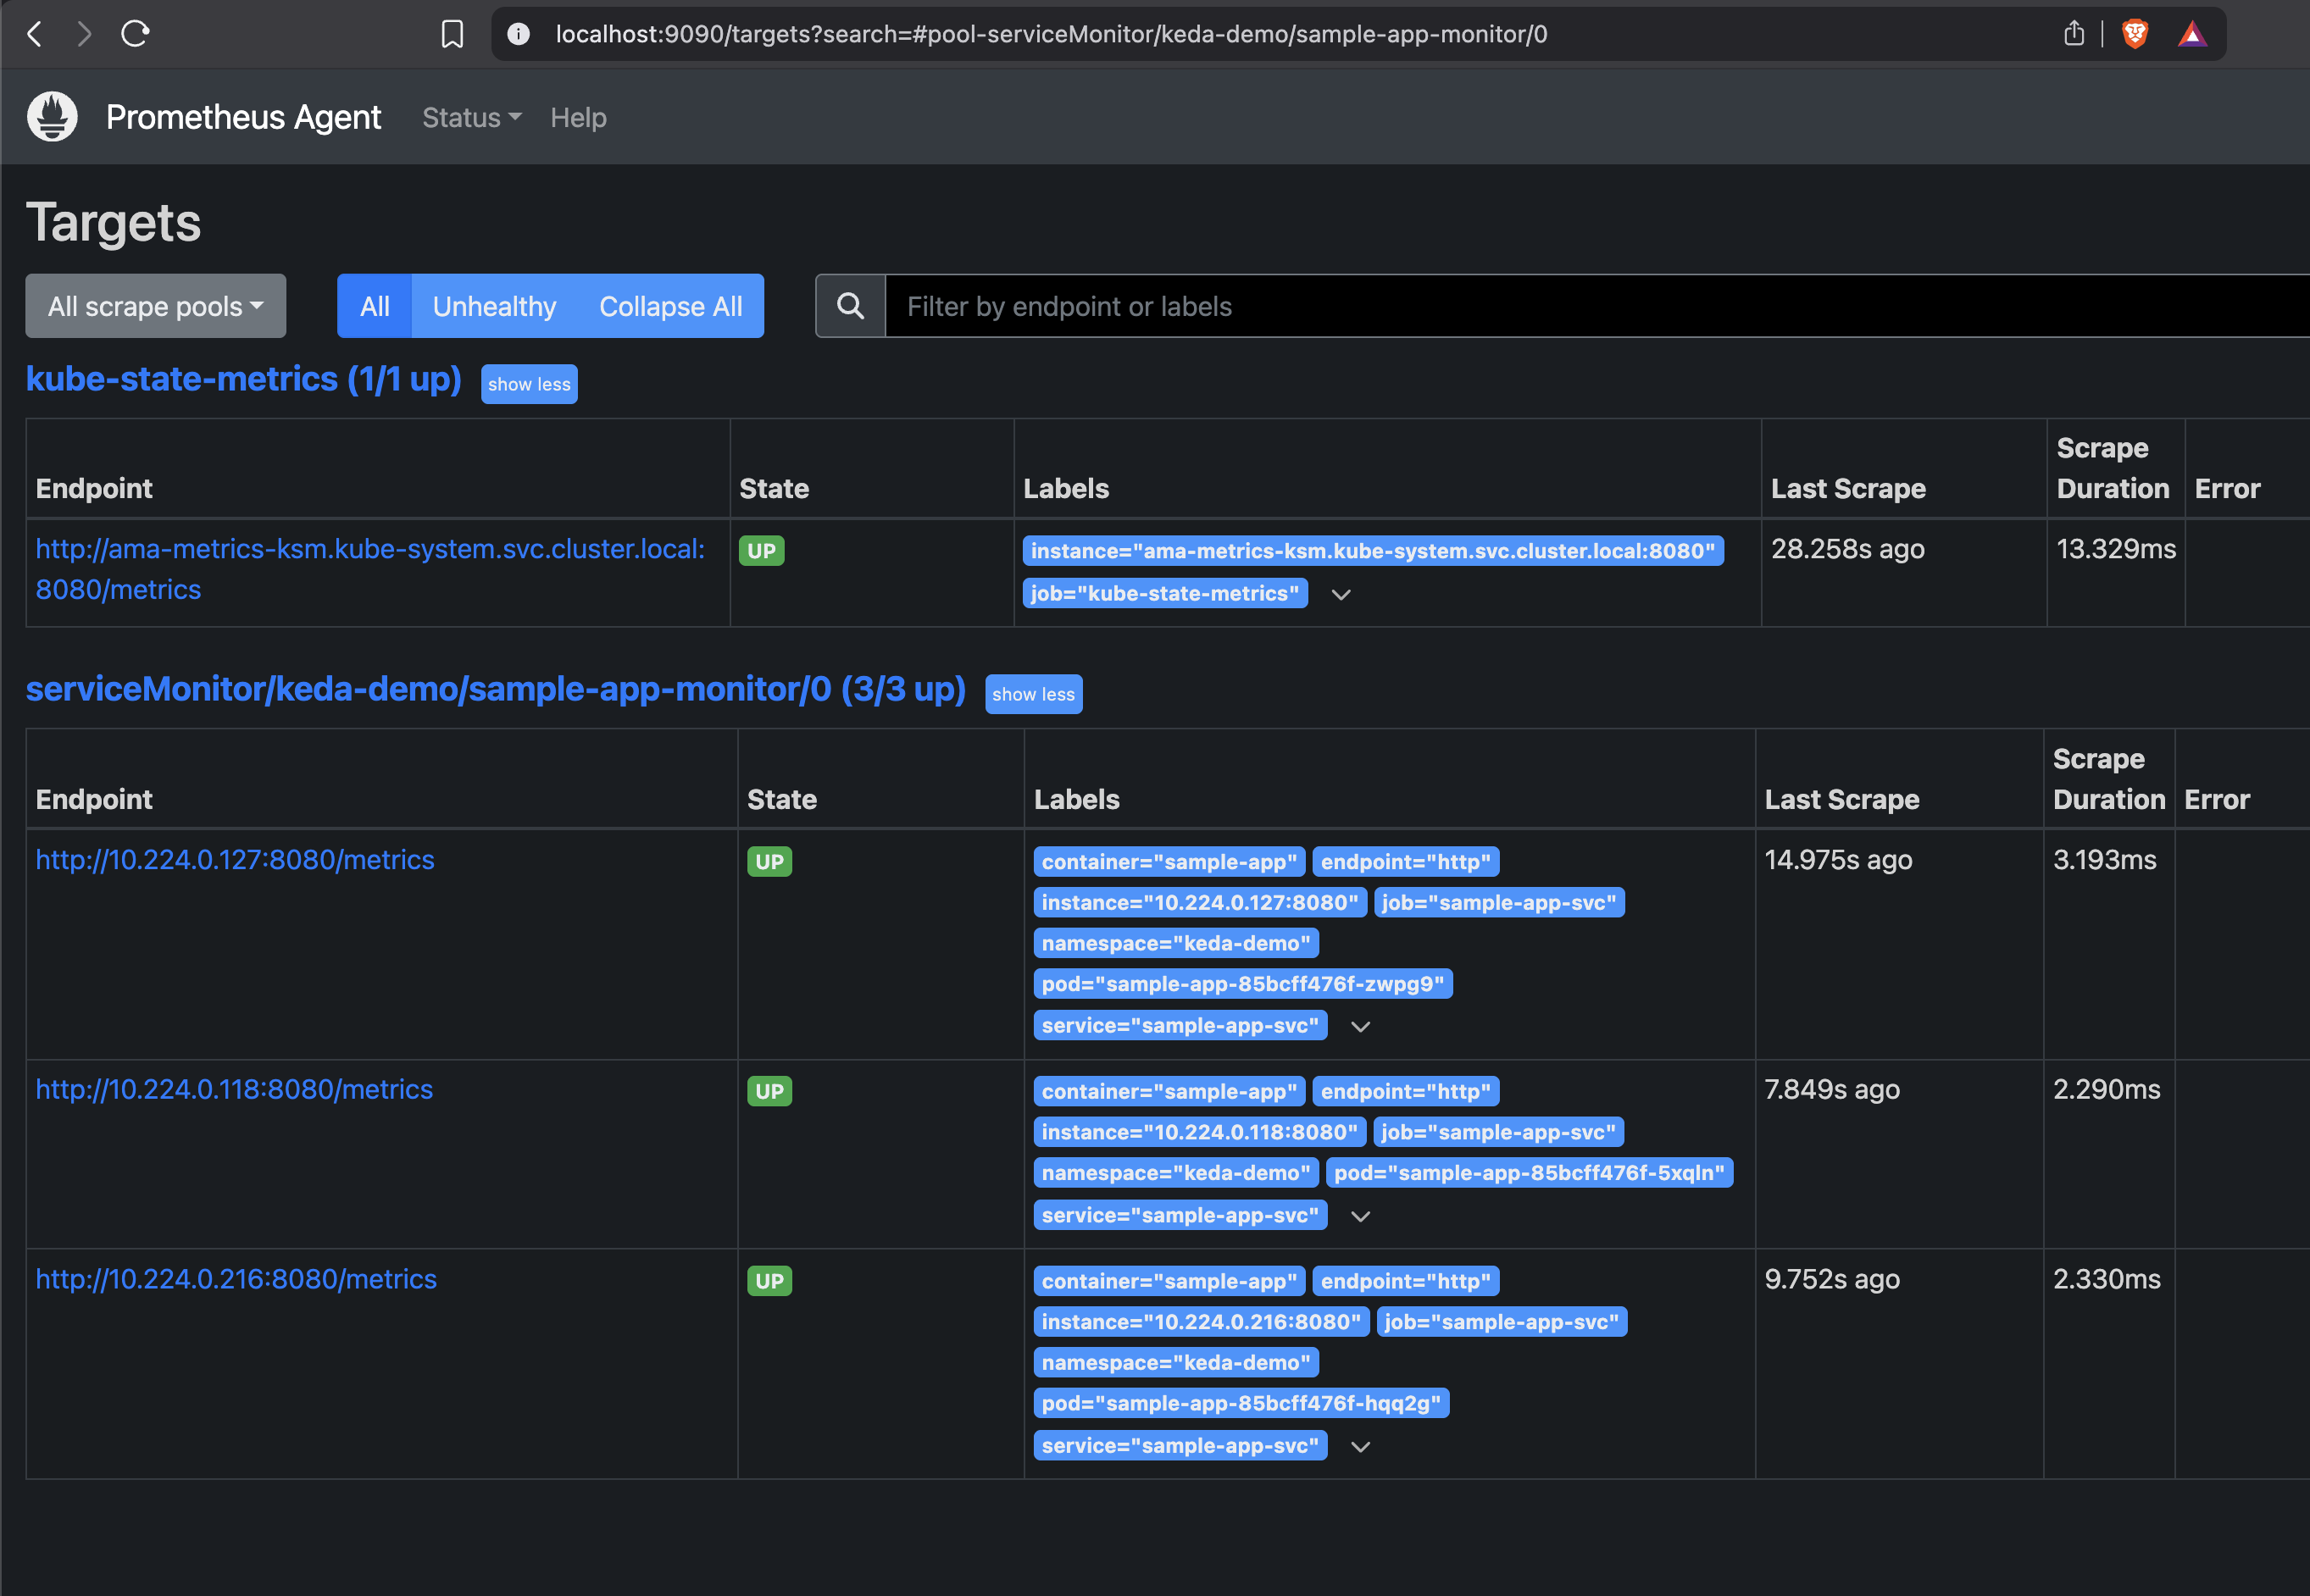Viewport: 2310px width, 1596px height.
Task: Open Brave Shields lion icon
Action: click(x=2134, y=34)
